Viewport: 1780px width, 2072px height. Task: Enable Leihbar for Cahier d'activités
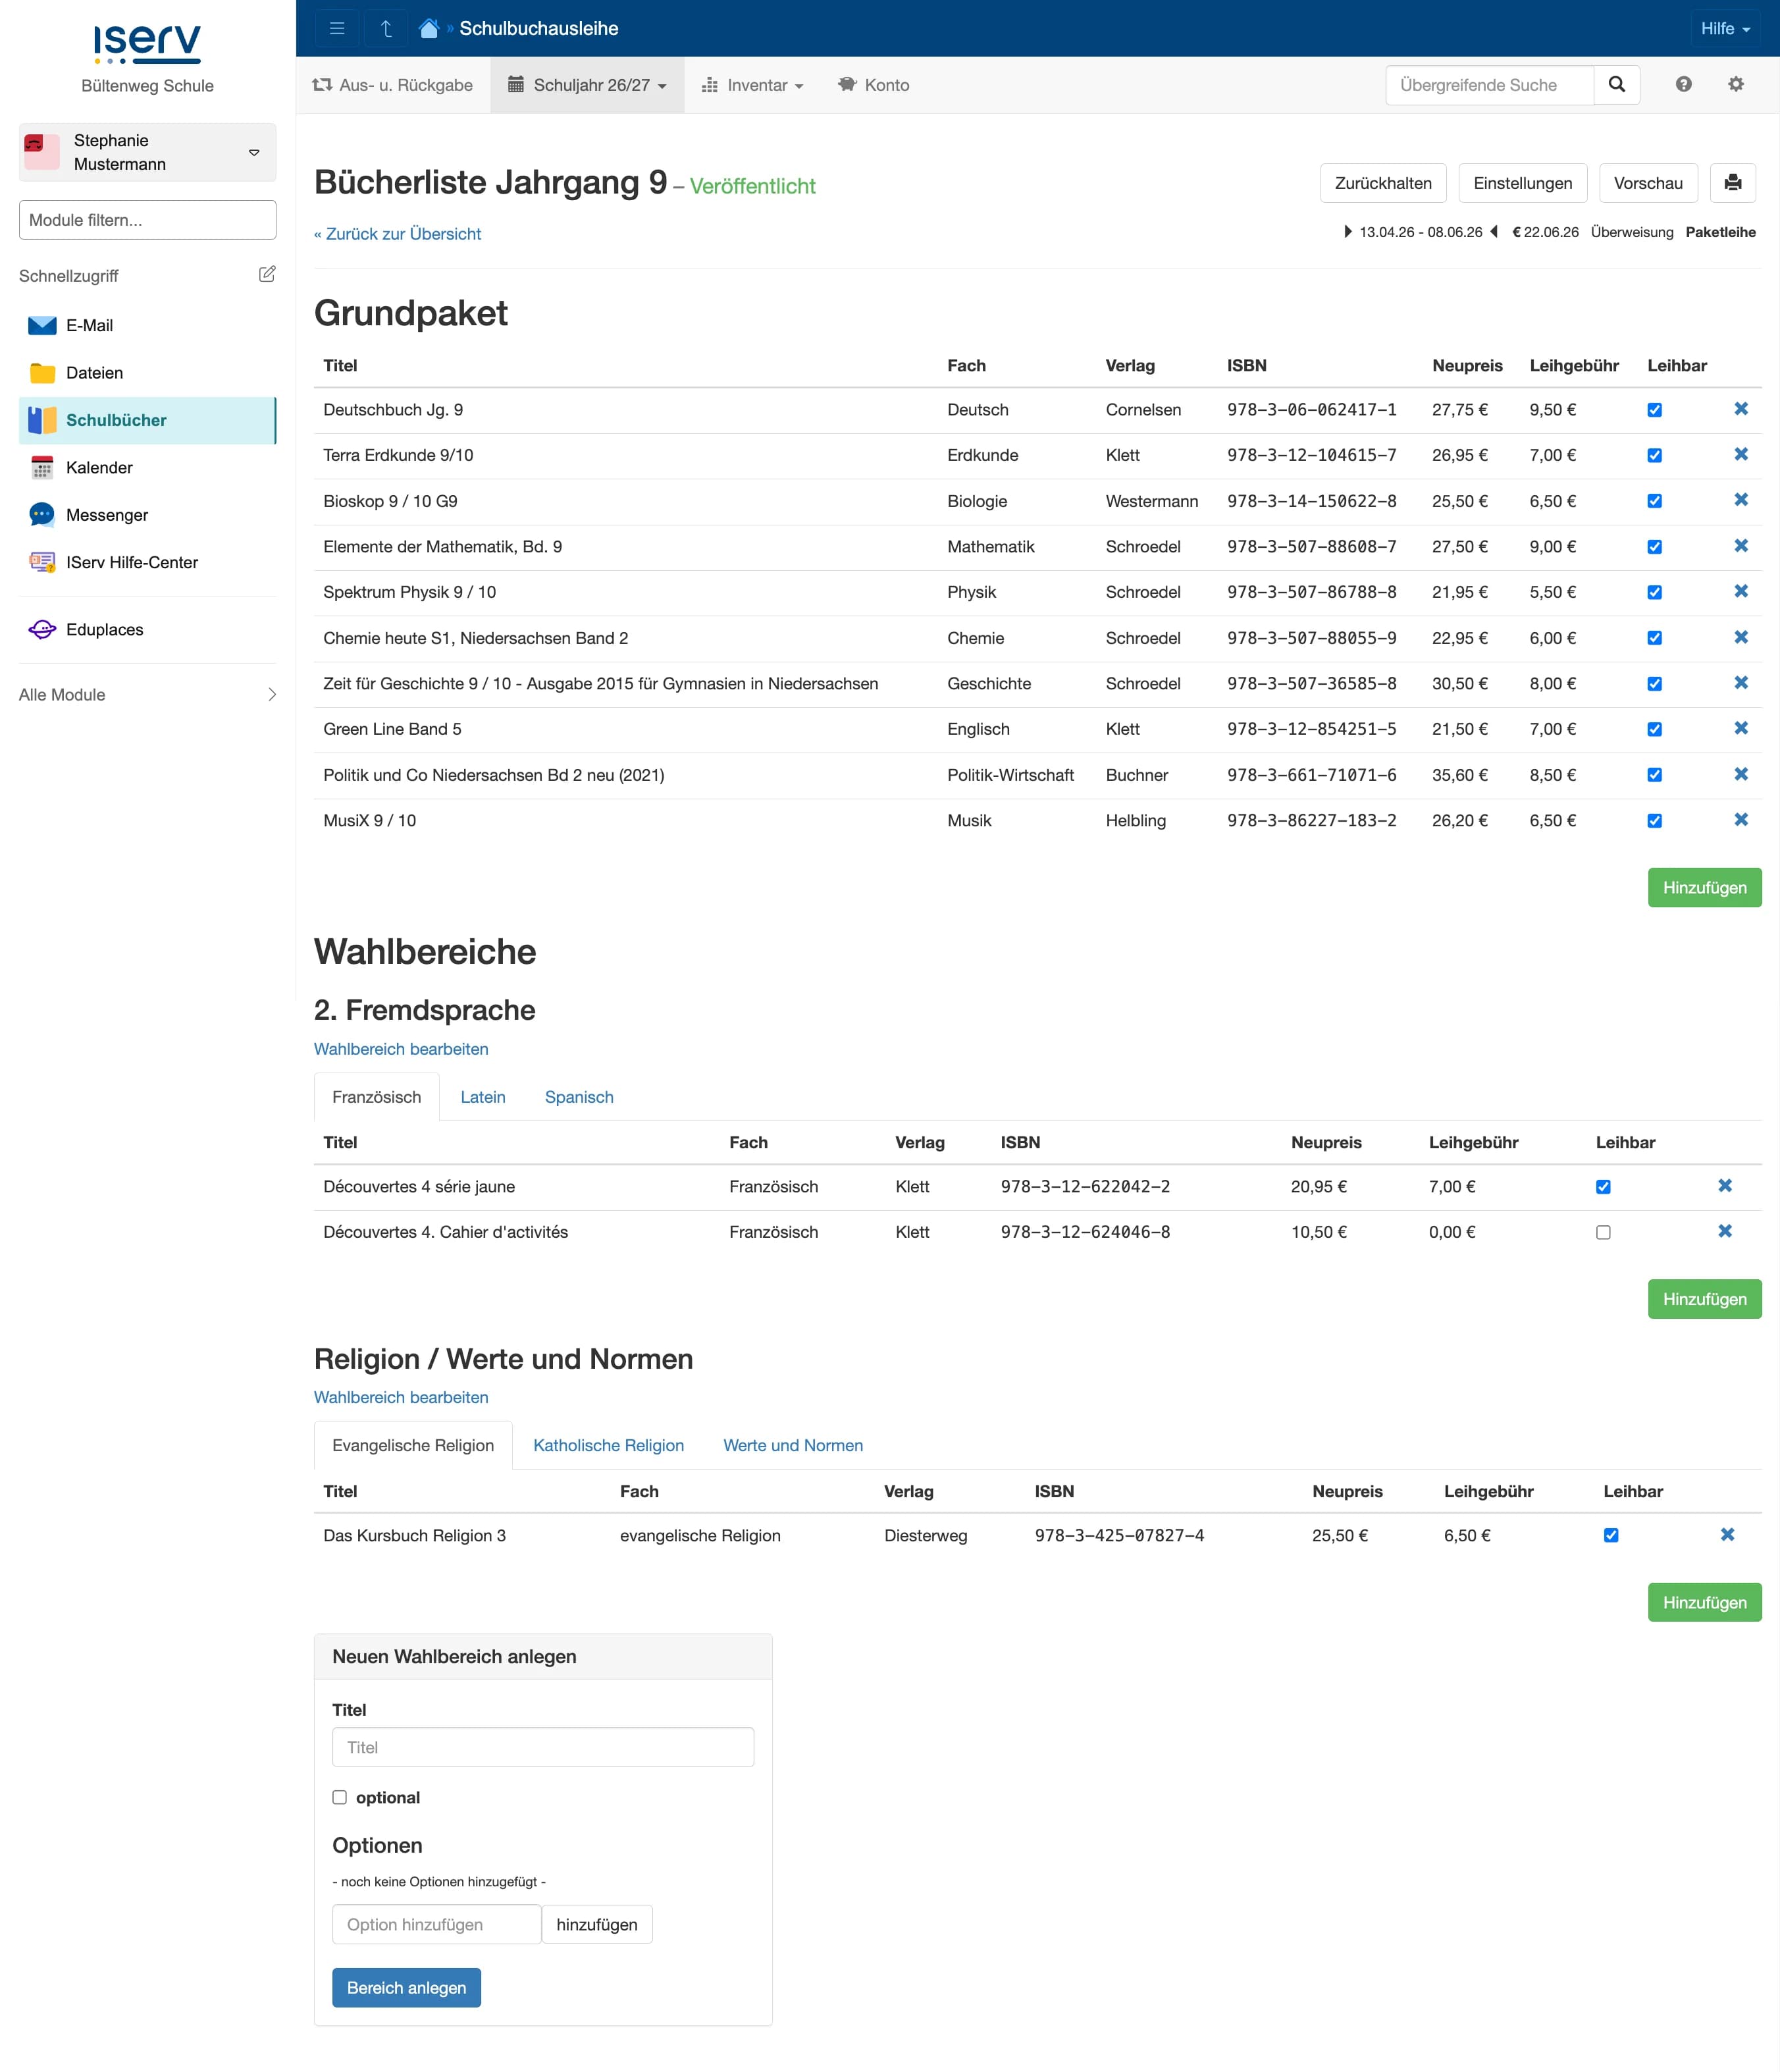tap(1603, 1232)
